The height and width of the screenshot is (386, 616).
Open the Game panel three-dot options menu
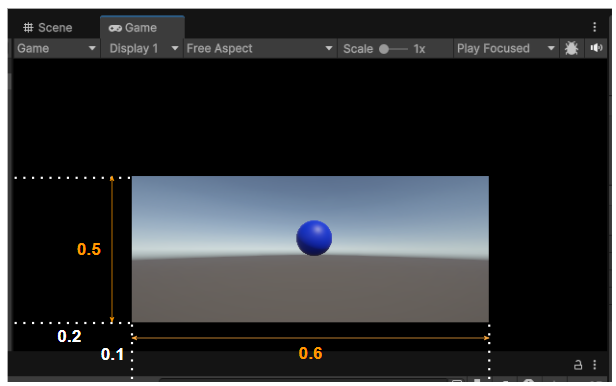[594, 27]
